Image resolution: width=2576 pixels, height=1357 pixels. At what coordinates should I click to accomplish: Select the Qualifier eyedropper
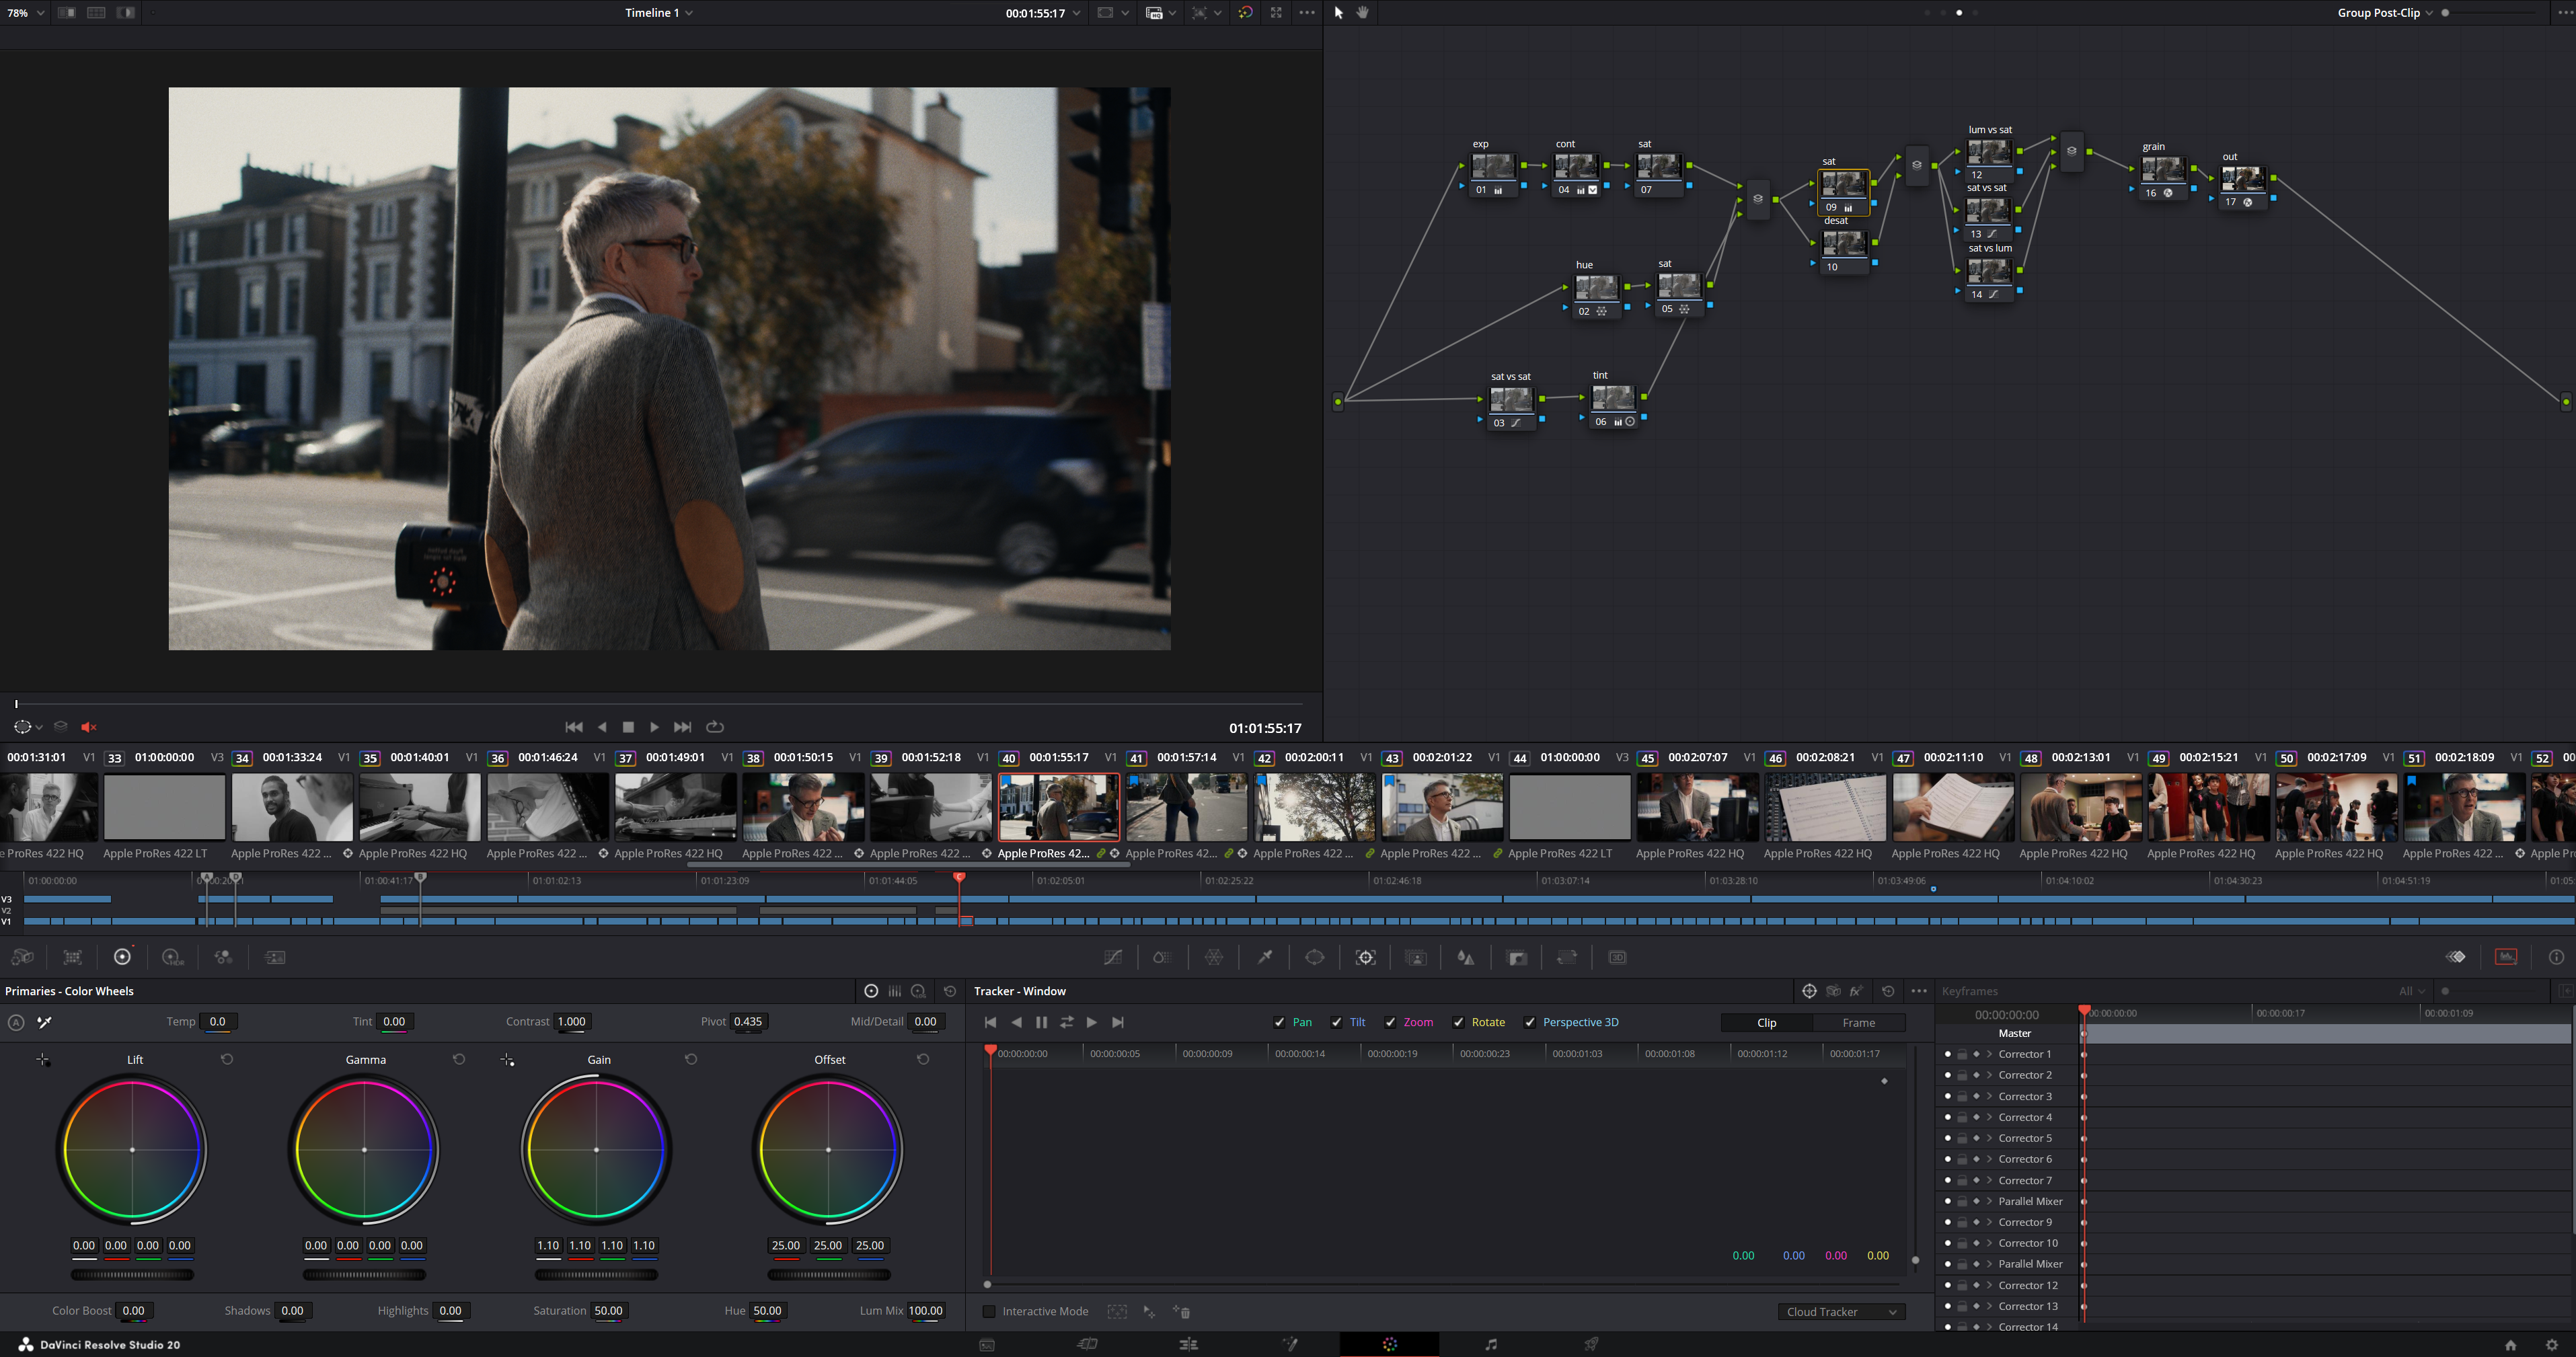click(x=1266, y=957)
